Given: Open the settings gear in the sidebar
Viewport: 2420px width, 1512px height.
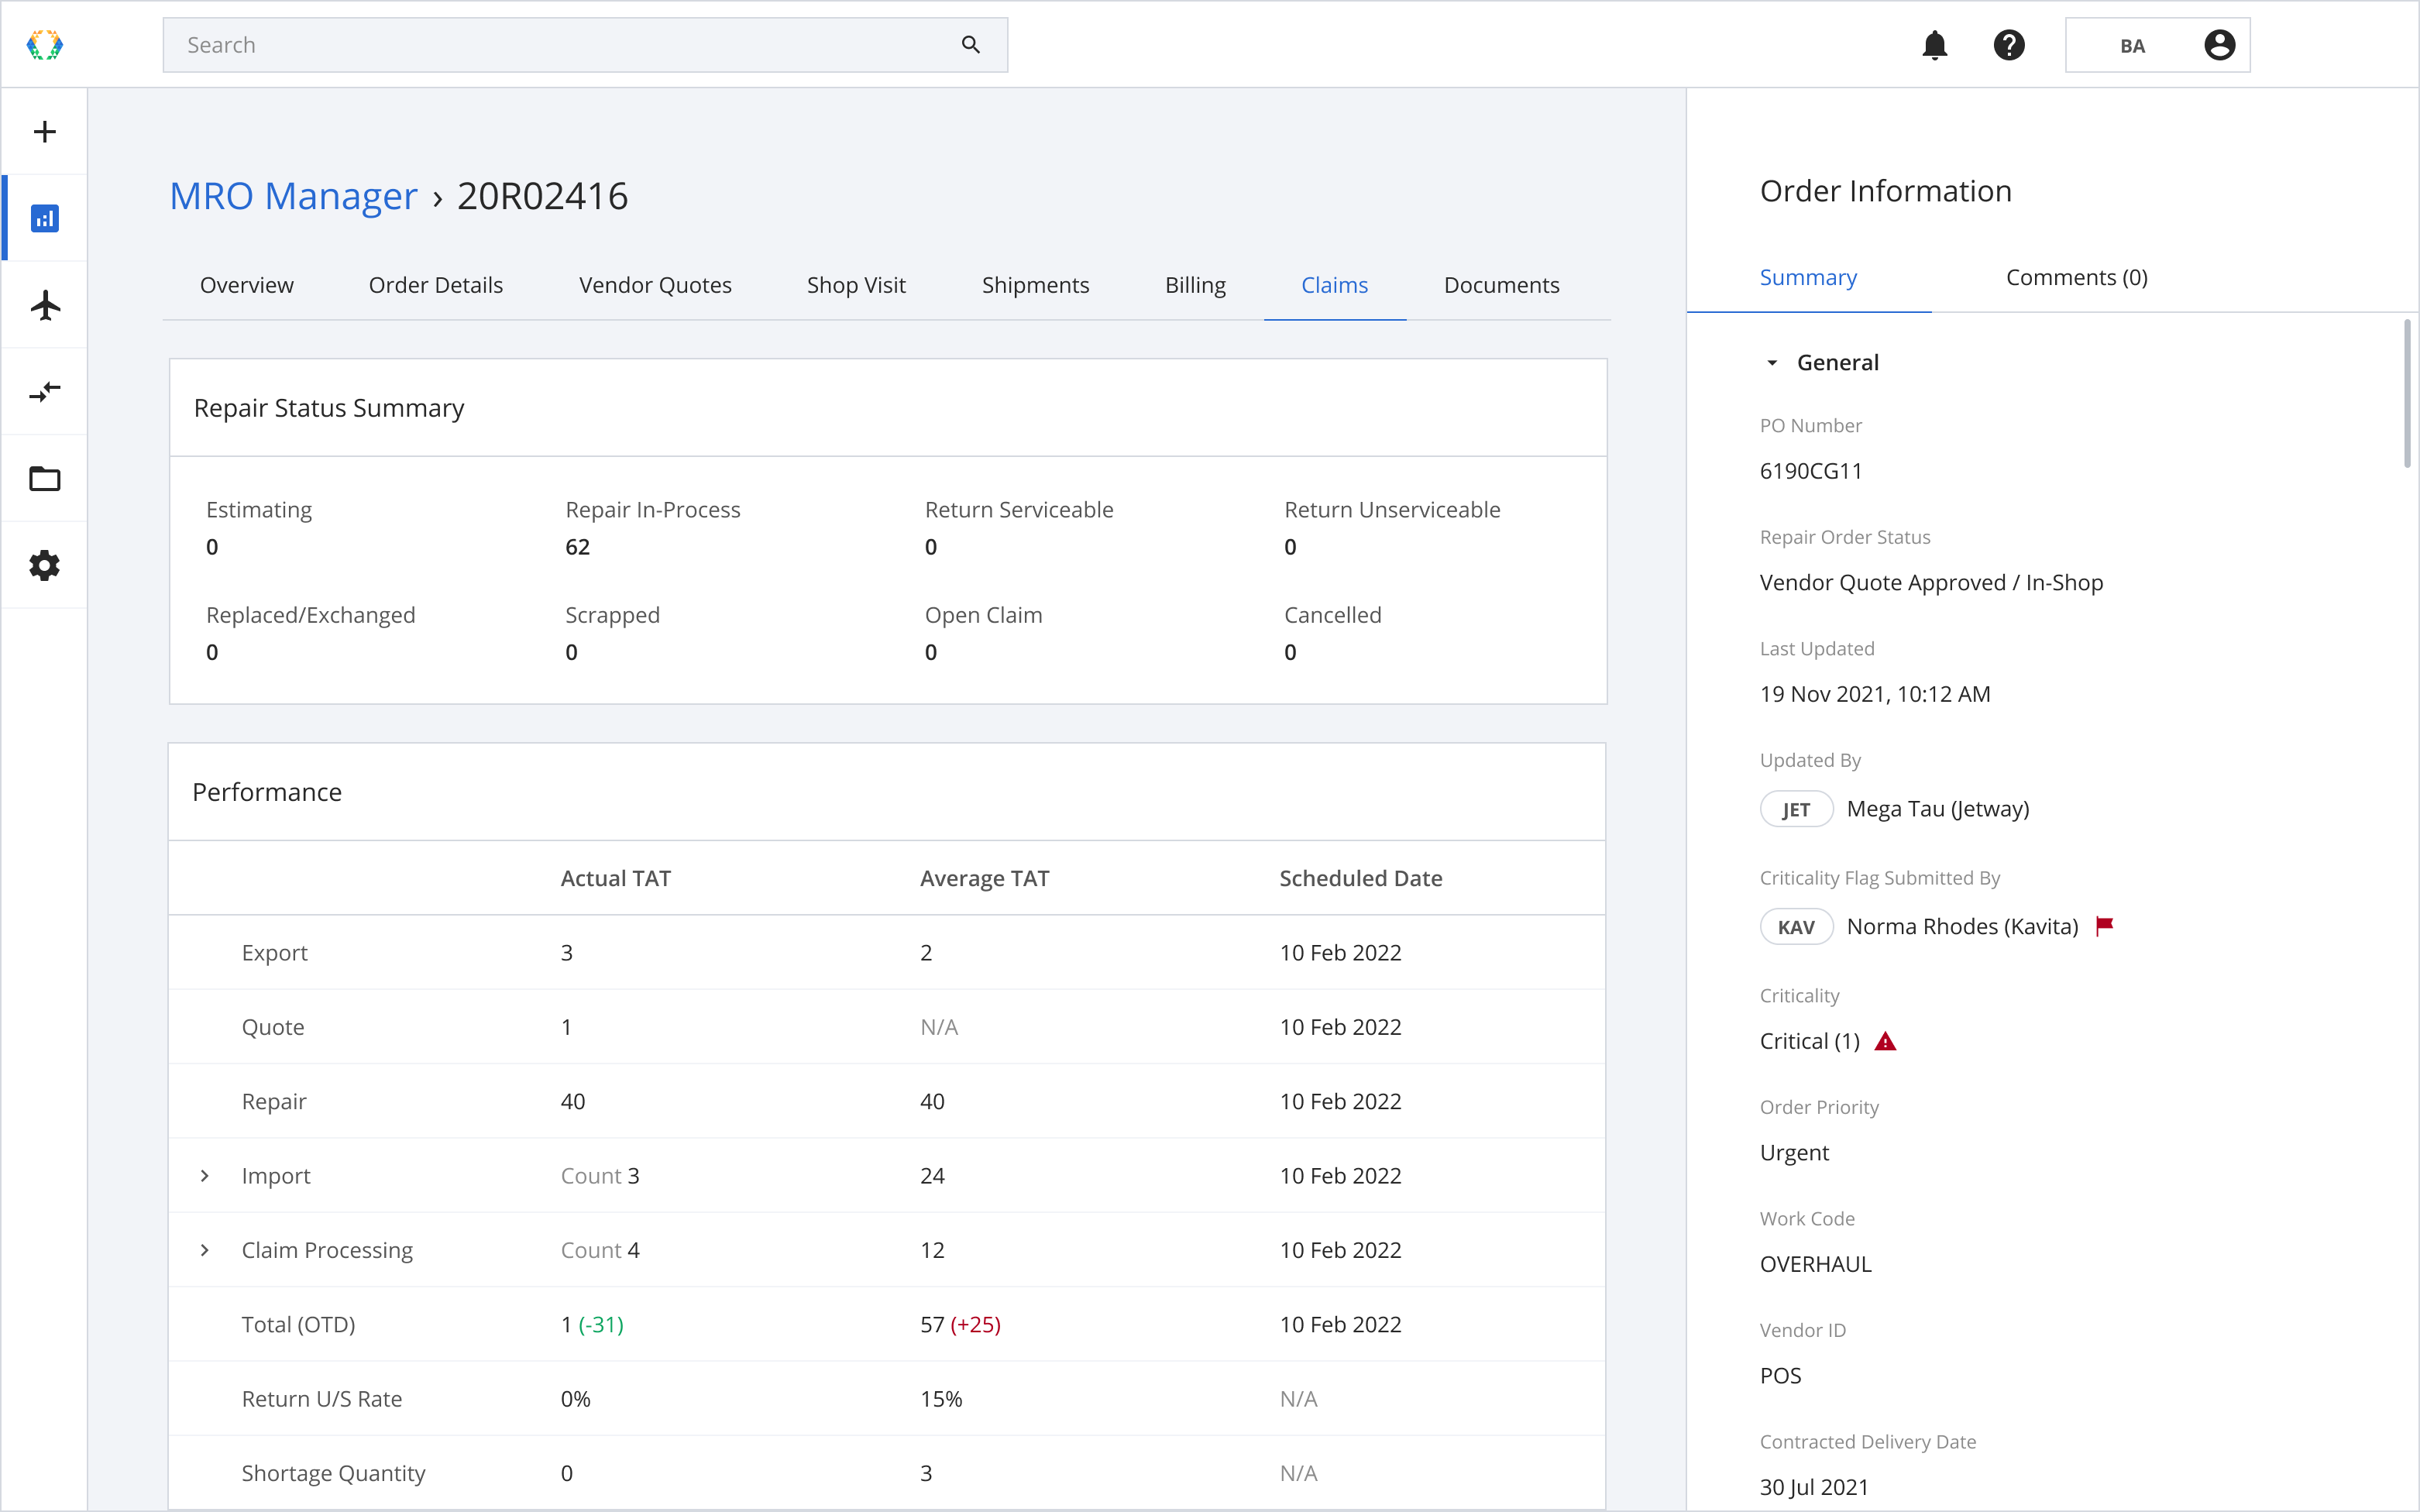Looking at the screenshot, I should point(45,565).
